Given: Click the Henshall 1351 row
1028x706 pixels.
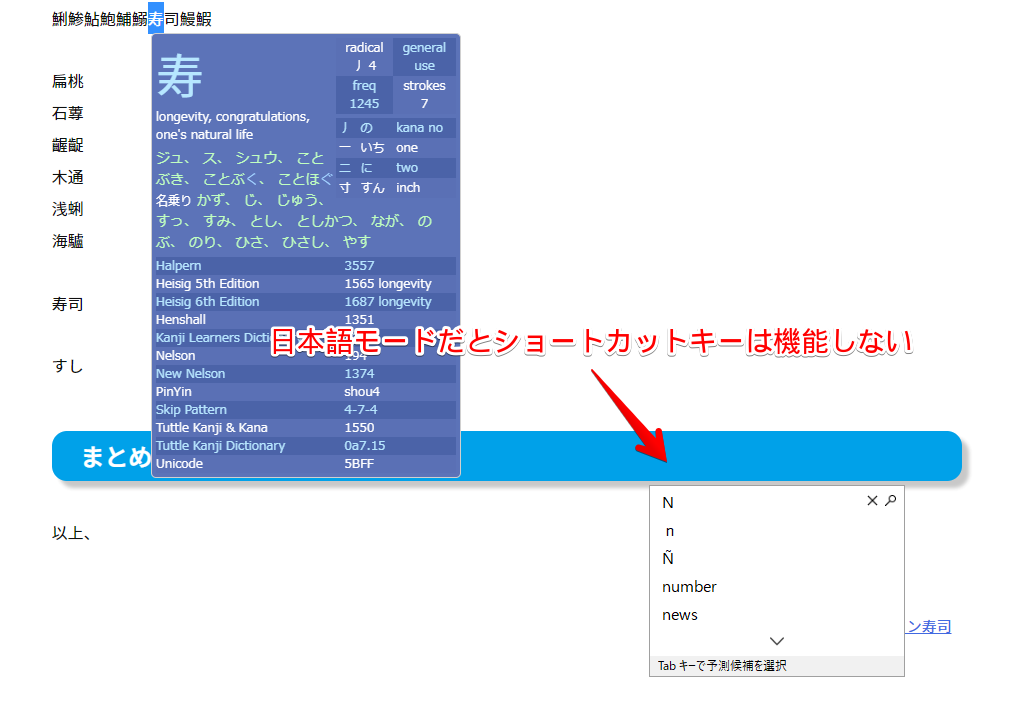Looking at the screenshot, I should (306, 319).
